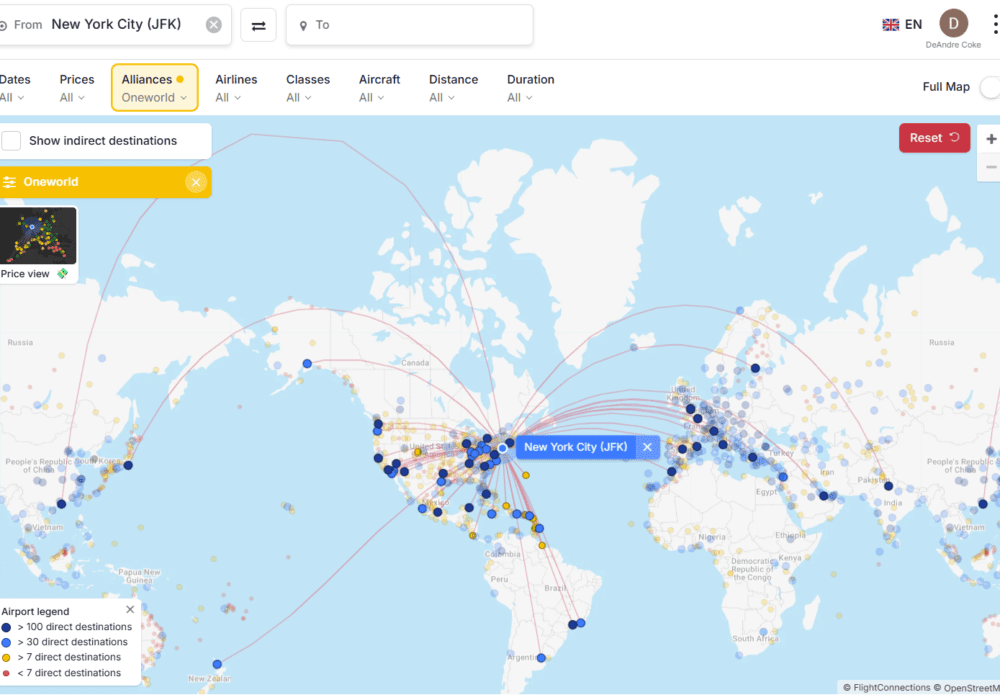Zoom out on the map
Screen dimensions: 1000x700
(991, 165)
